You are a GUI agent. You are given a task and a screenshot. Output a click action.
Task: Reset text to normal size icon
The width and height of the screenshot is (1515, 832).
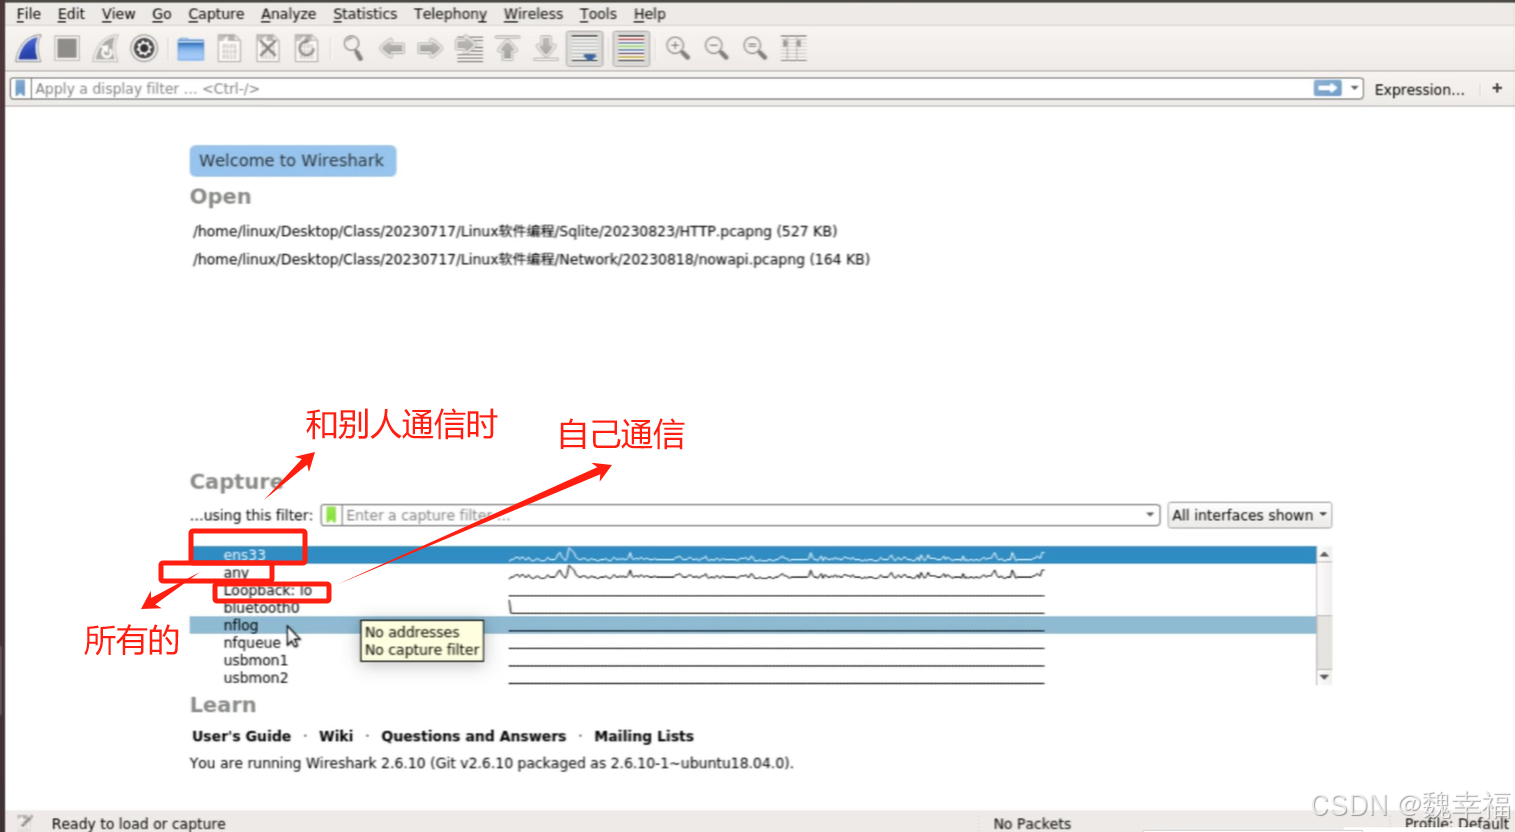755,48
